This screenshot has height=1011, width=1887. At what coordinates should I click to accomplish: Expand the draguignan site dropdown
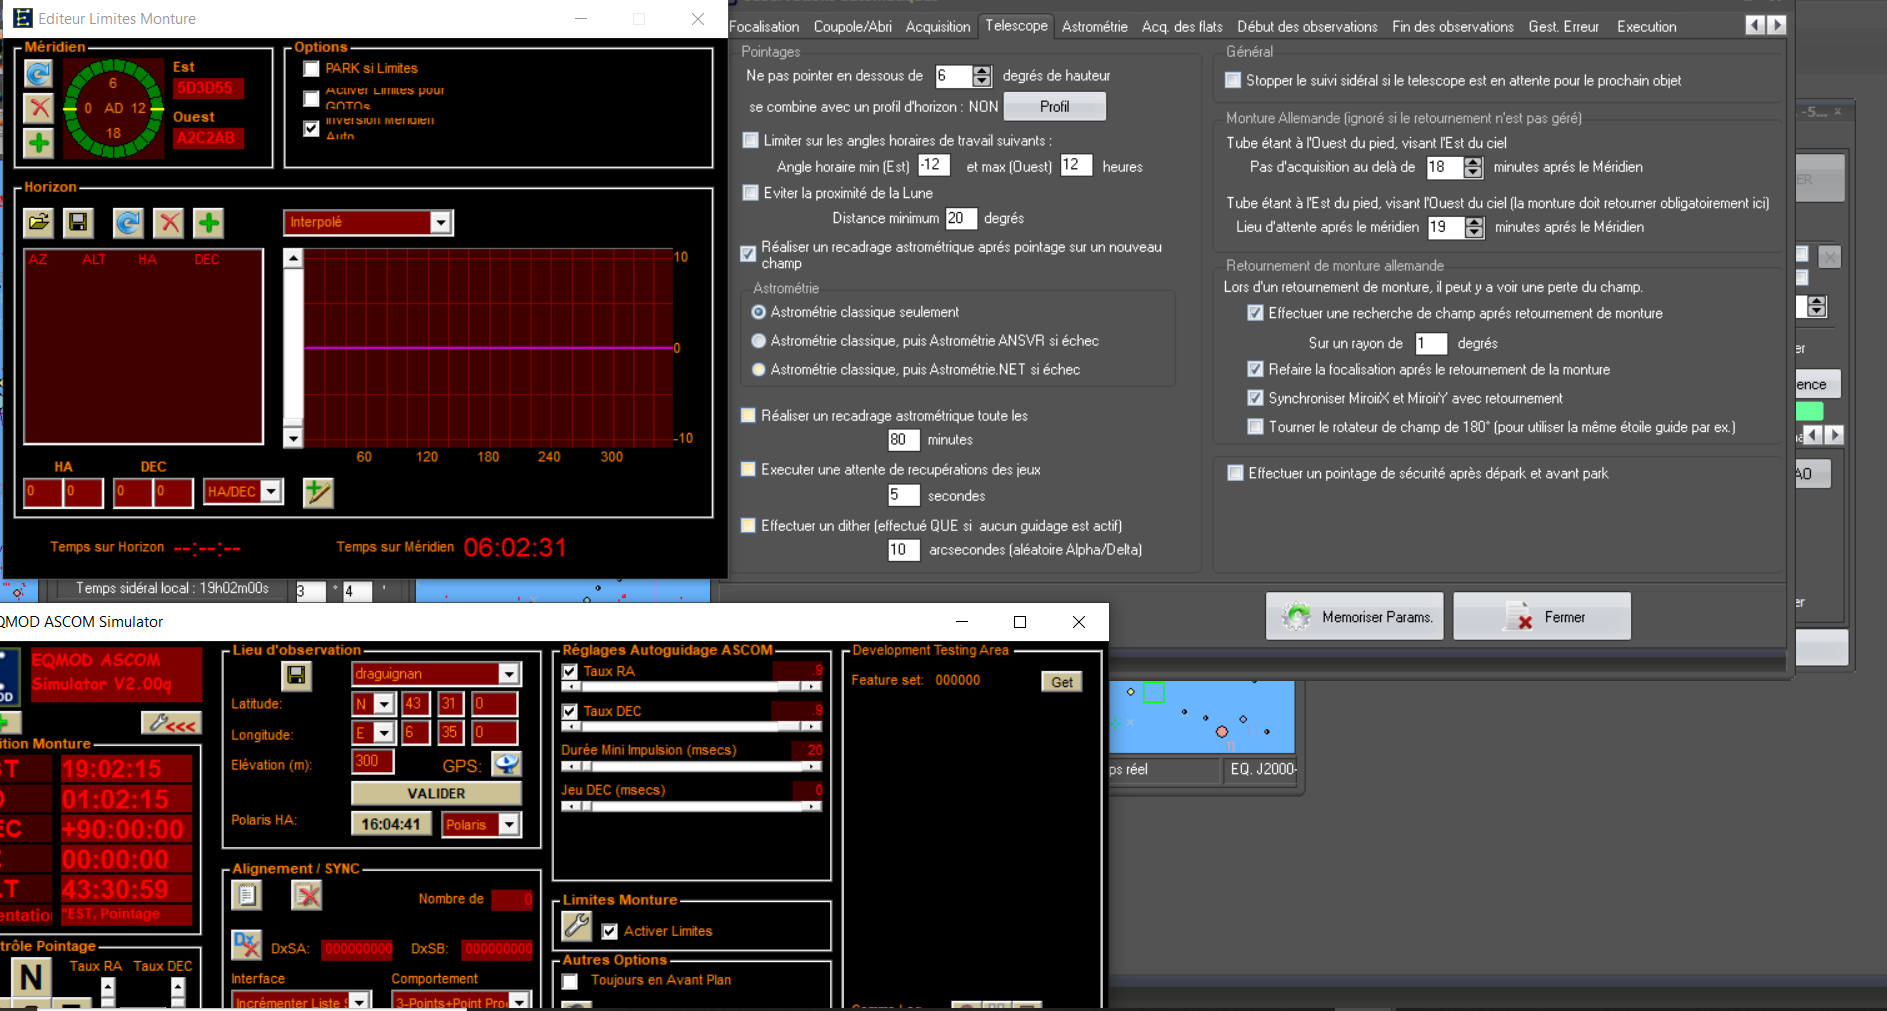[509, 674]
